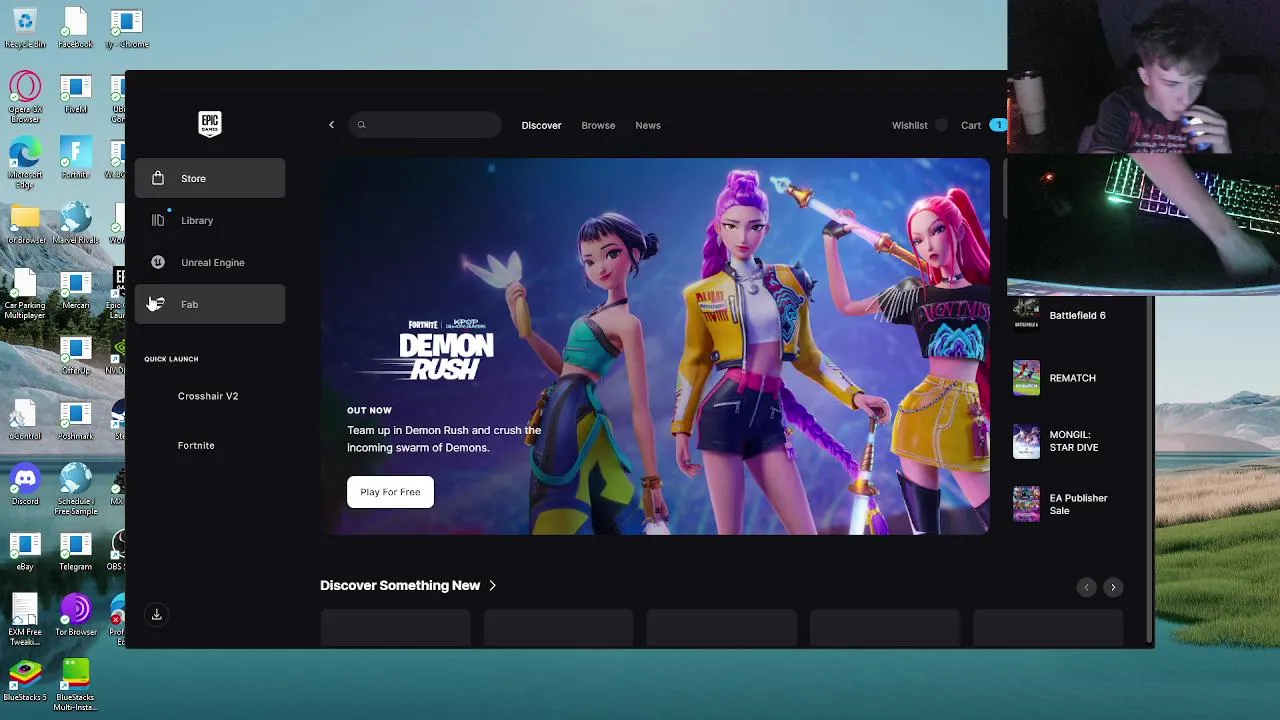
Task: Select the Microsoft Edge desktop icon
Action: pos(25,164)
